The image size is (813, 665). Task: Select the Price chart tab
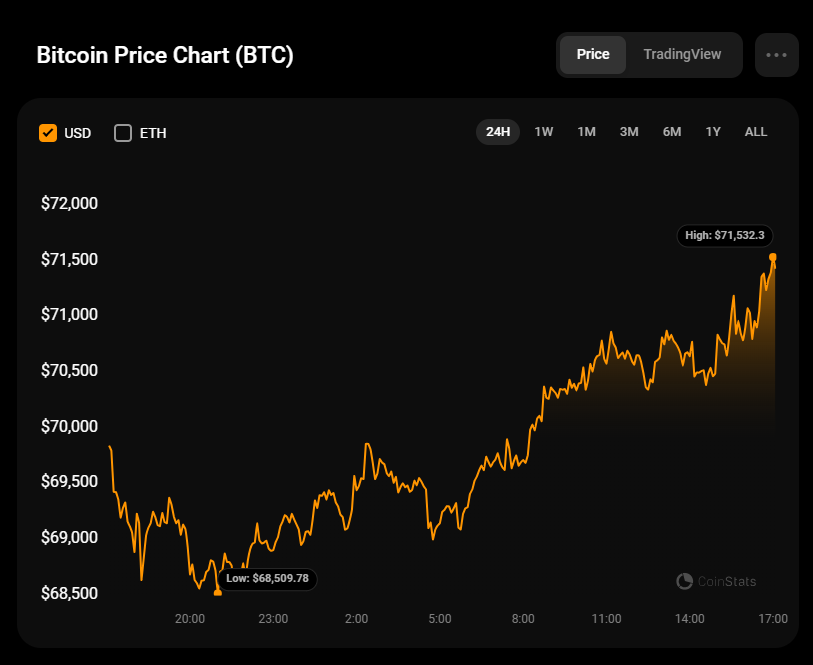593,55
